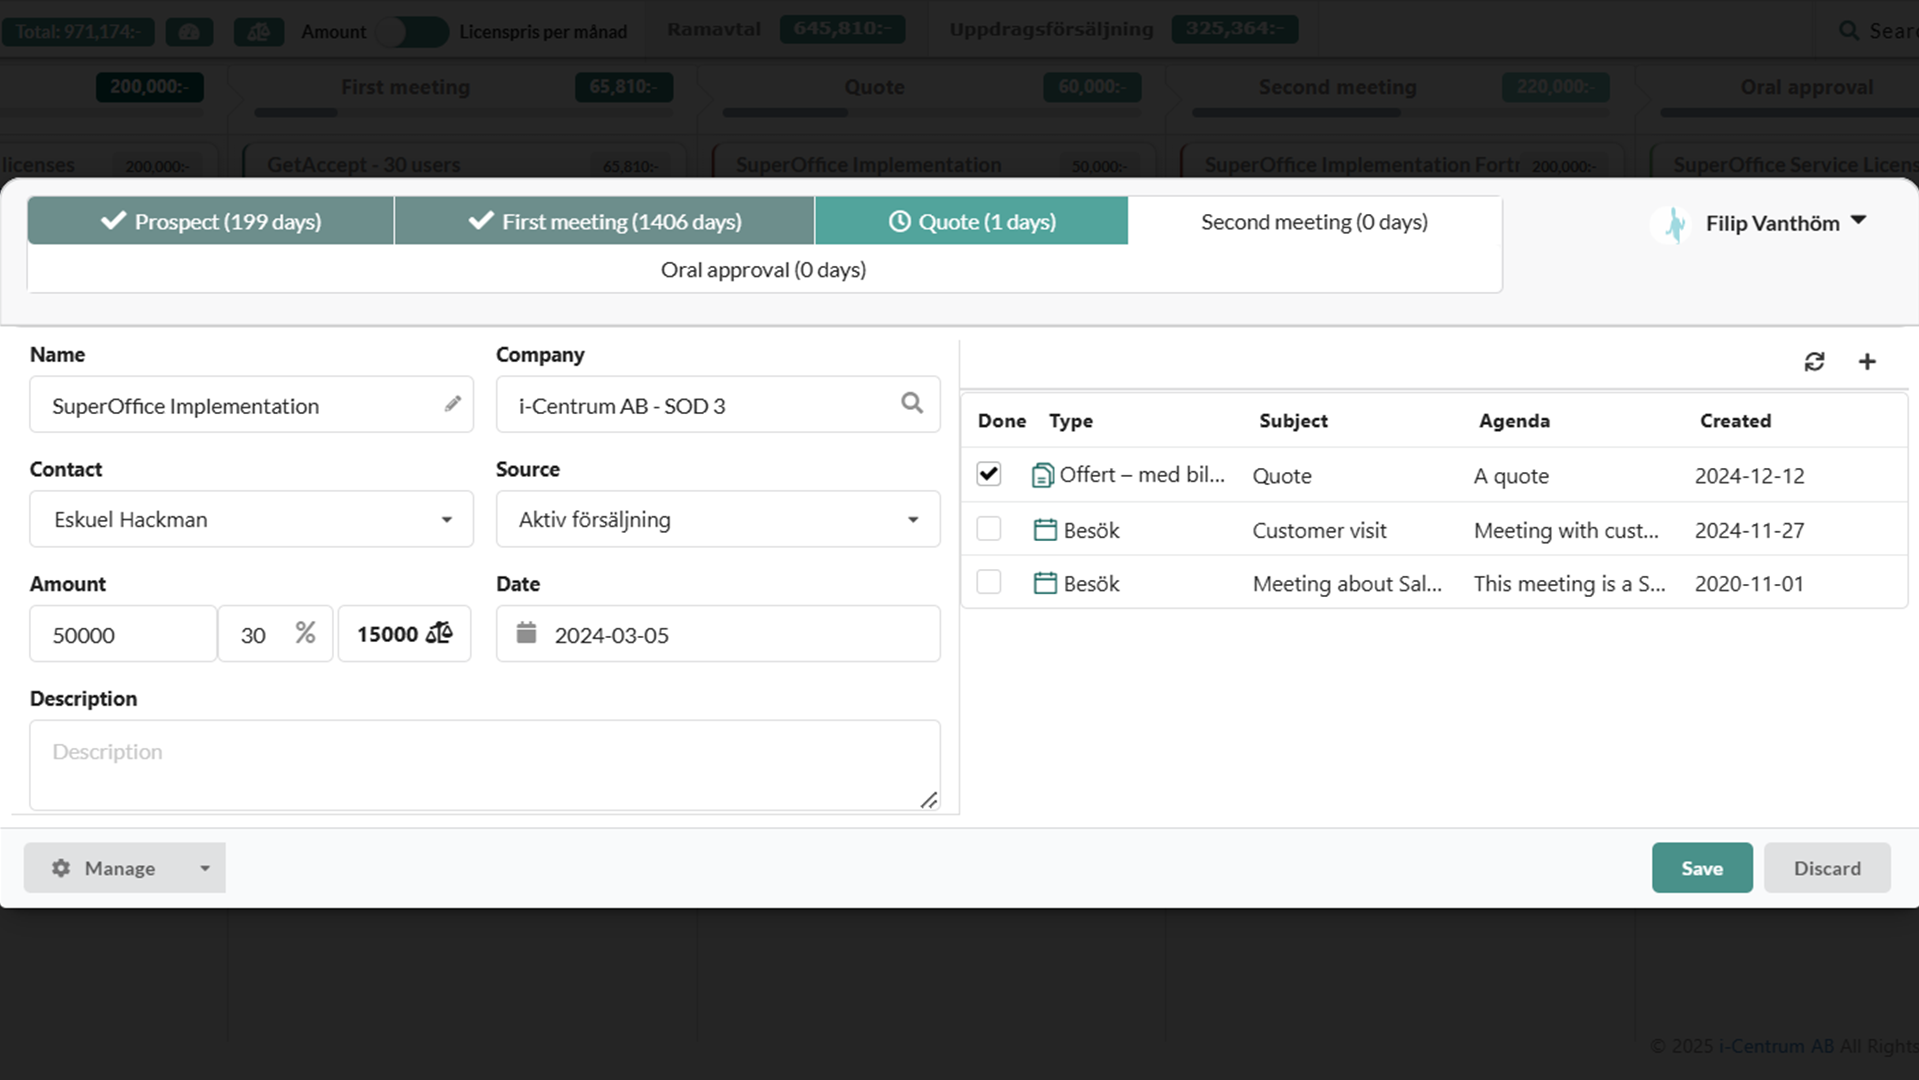This screenshot has width=1919, height=1080.
Task: Click the calendar icon in Date field
Action: point(527,633)
